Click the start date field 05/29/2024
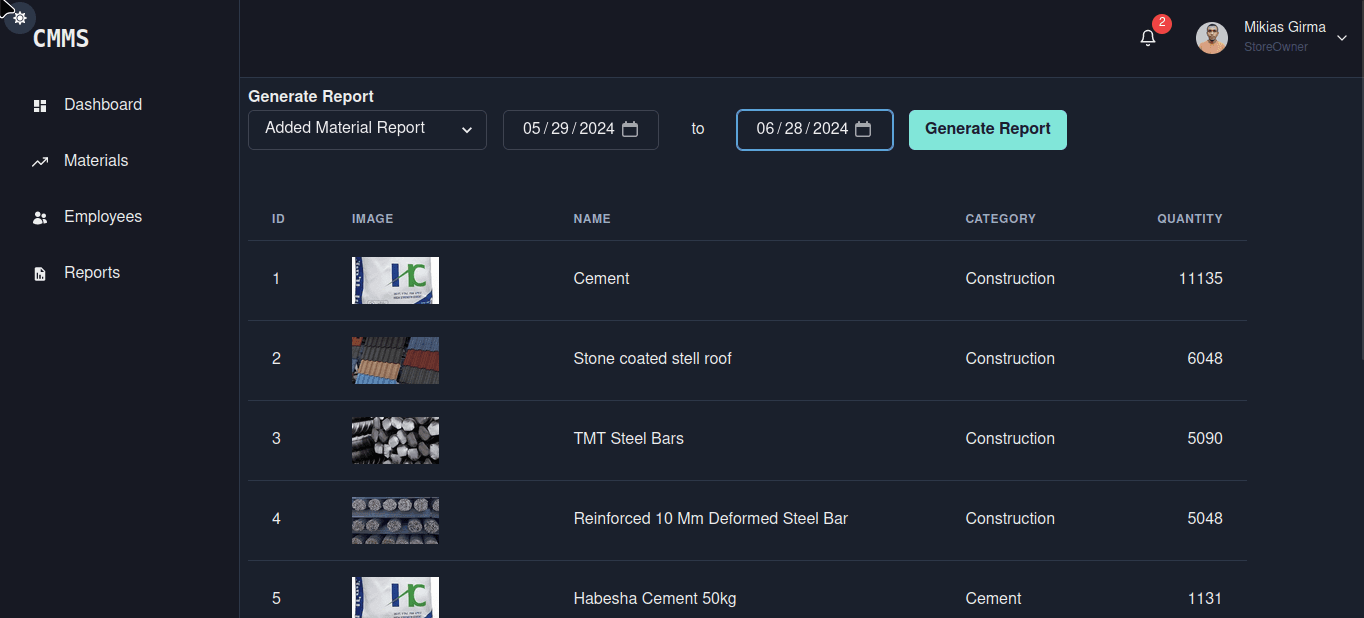Viewport: 1364px width, 618px height. point(568,129)
